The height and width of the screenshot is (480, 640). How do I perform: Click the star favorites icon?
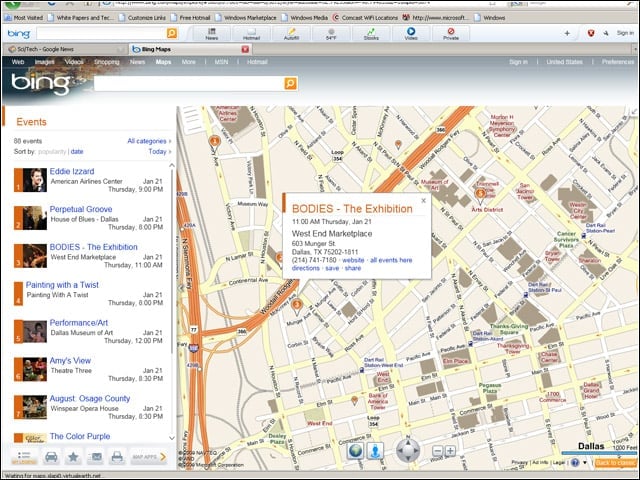73,457
